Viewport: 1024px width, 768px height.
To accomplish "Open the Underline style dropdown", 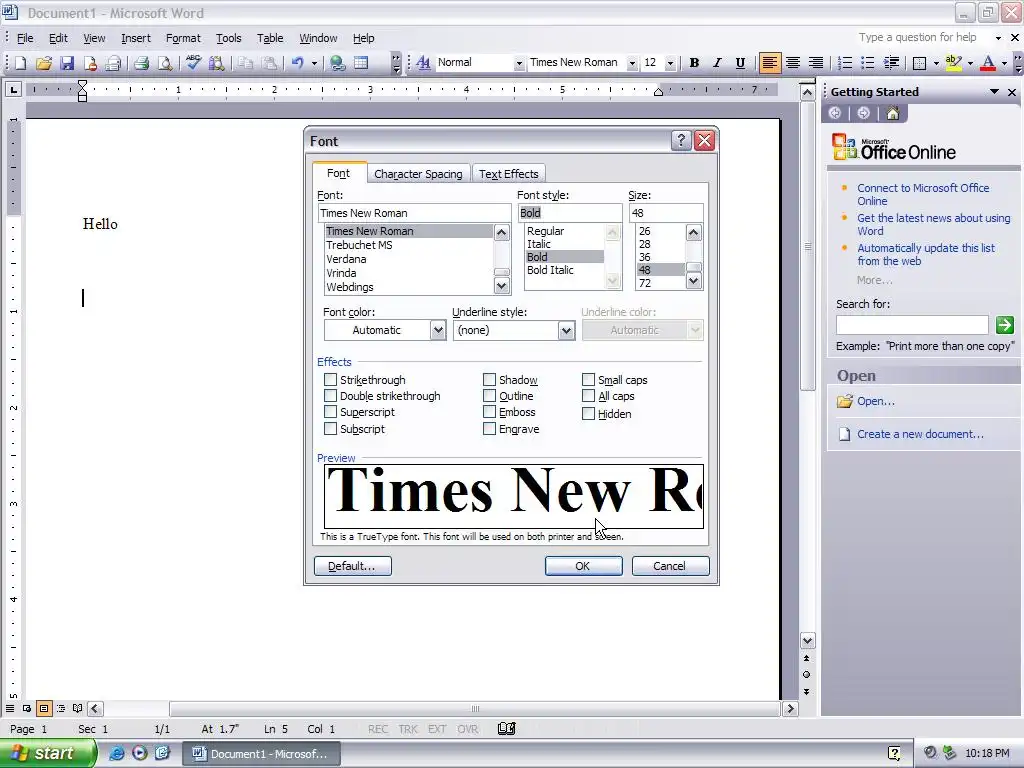I will [x=566, y=330].
